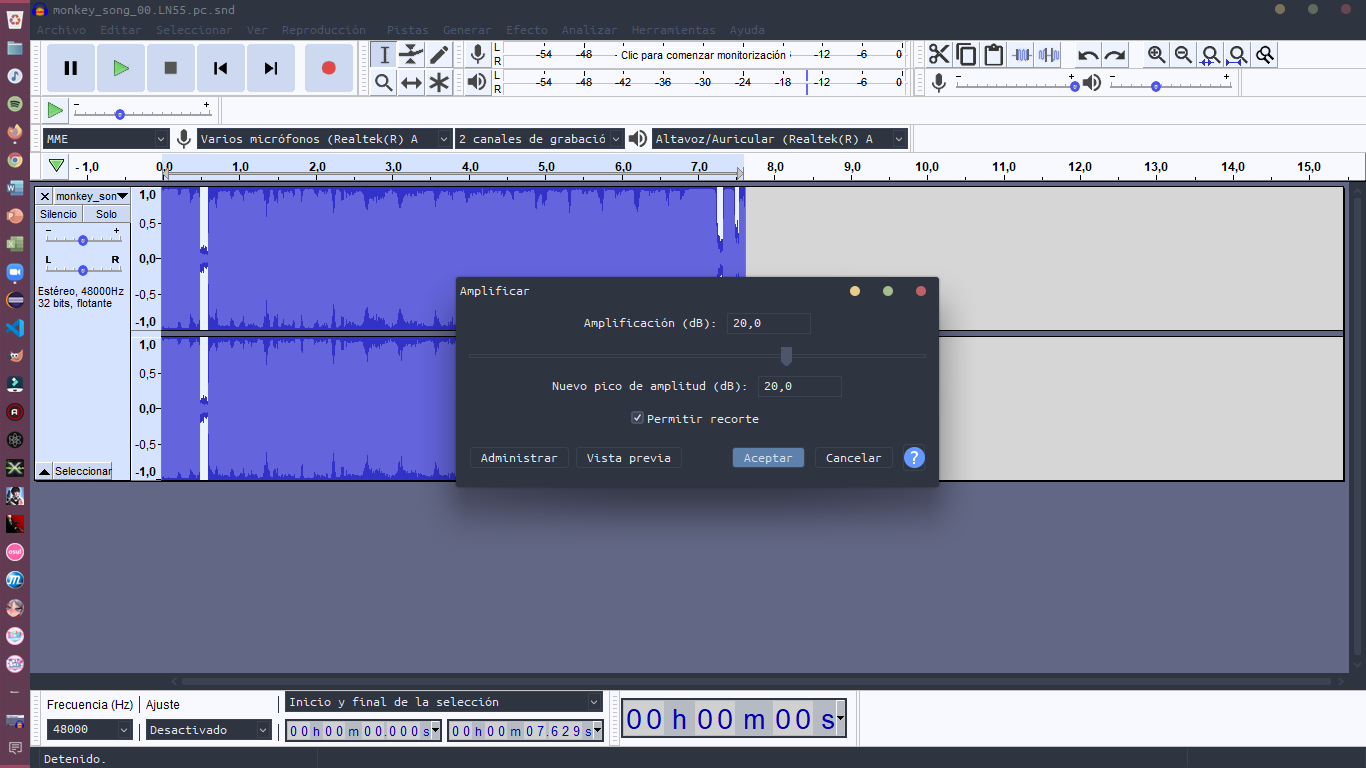
Task: Click Fit project to width icon
Action: (1237, 54)
